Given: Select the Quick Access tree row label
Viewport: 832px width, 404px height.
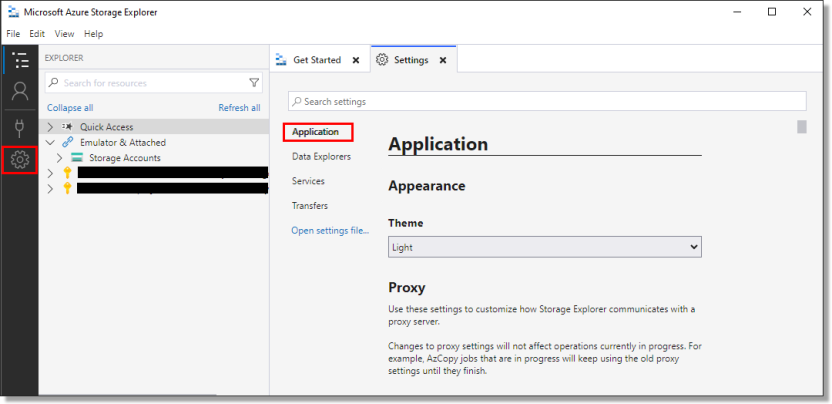Looking at the screenshot, I should pyautogui.click(x=107, y=127).
